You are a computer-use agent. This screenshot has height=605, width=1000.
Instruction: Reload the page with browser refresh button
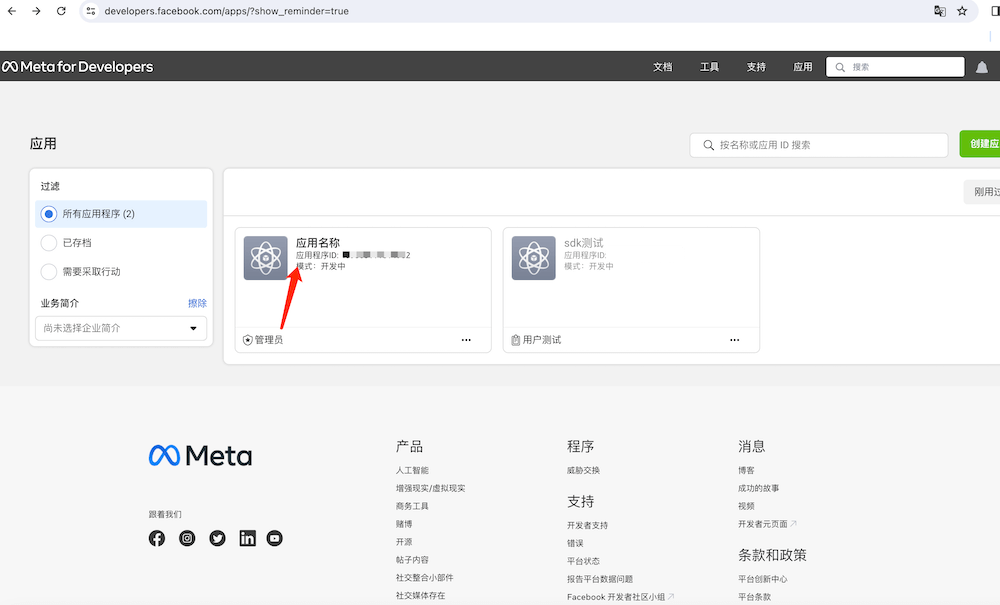coord(61,11)
